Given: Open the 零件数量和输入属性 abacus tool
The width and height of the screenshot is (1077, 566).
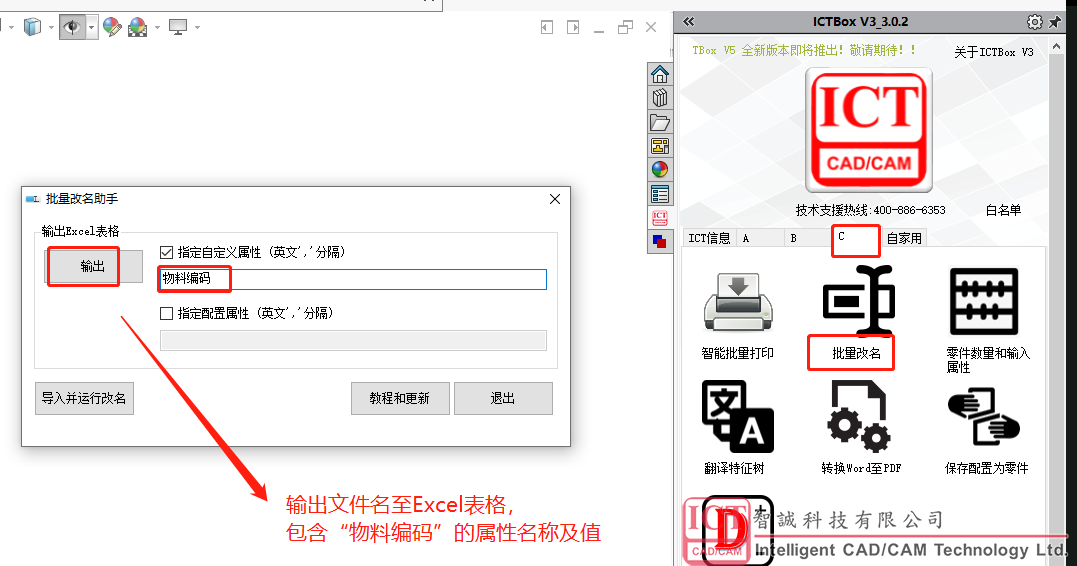Looking at the screenshot, I should coord(984,319).
